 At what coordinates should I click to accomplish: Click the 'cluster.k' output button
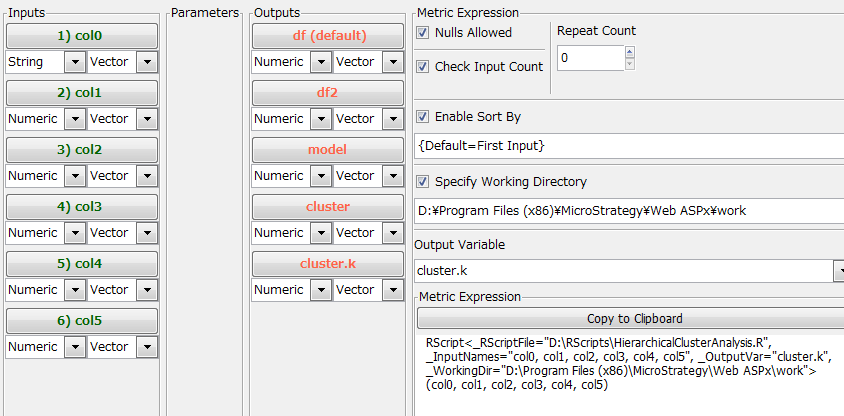(x=327, y=264)
